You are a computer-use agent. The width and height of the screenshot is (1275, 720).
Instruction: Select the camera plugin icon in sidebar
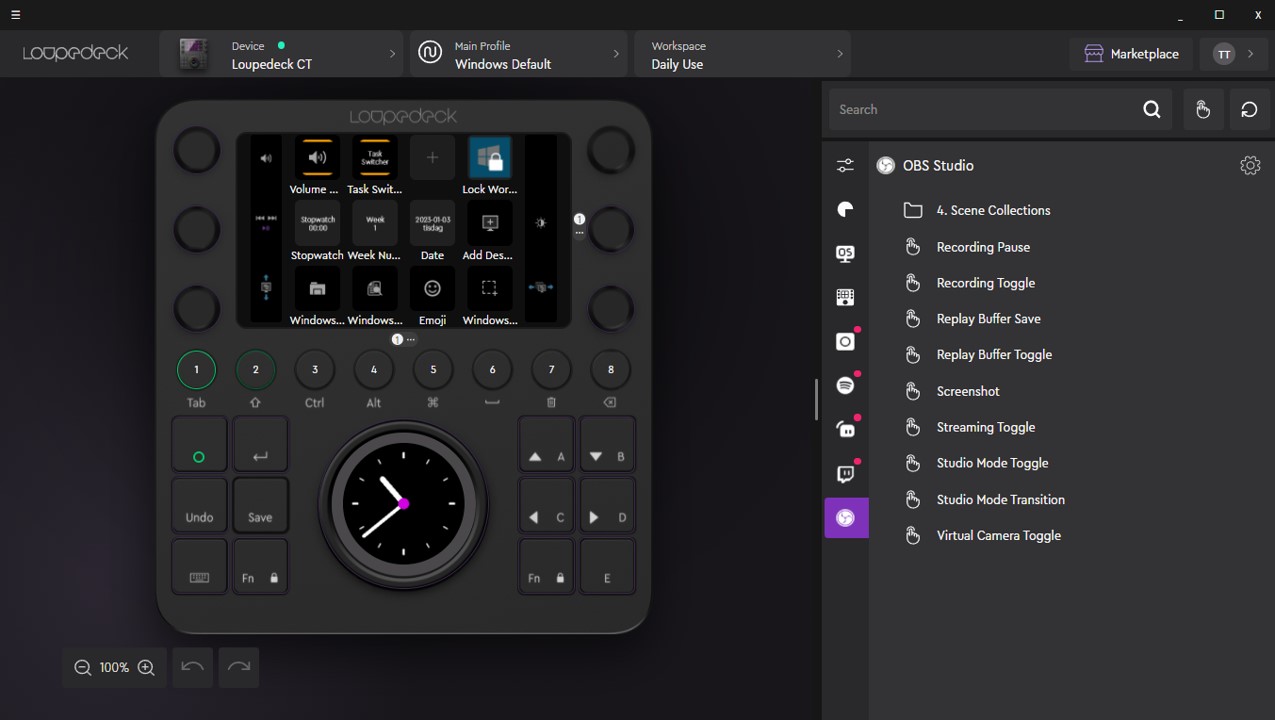(x=845, y=341)
